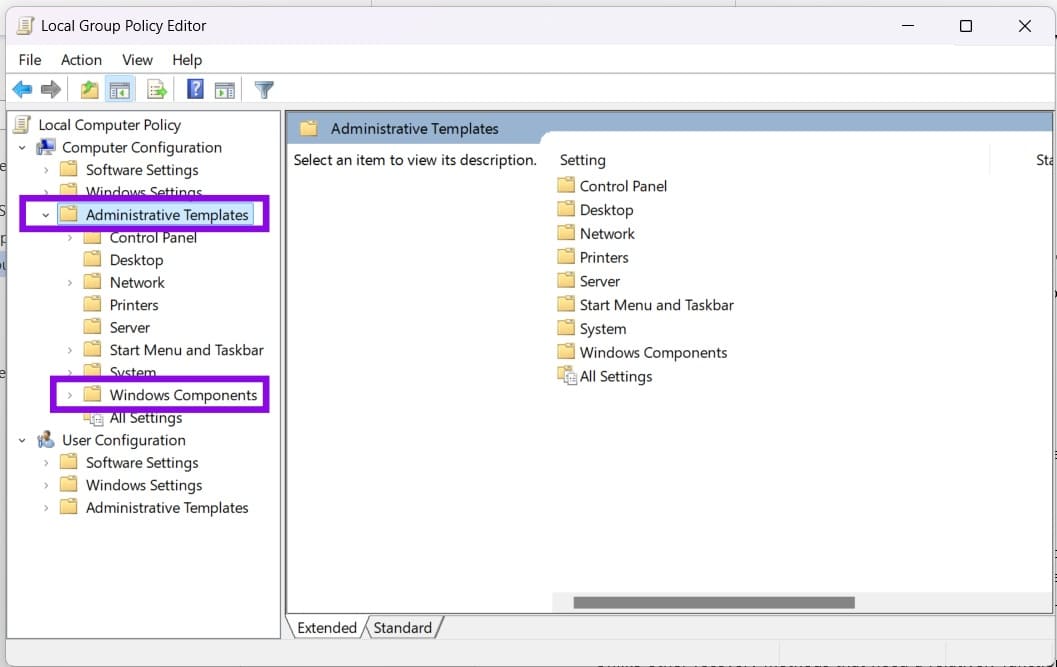1057x667 pixels.
Task: Click the blue Back arrow toolbar icon
Action: coord(22,89)
